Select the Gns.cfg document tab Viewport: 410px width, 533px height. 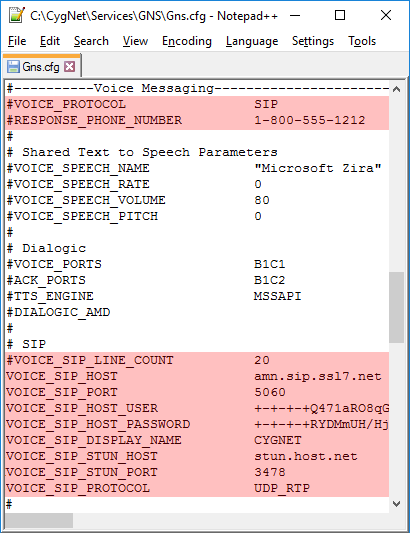pos(41,67)
